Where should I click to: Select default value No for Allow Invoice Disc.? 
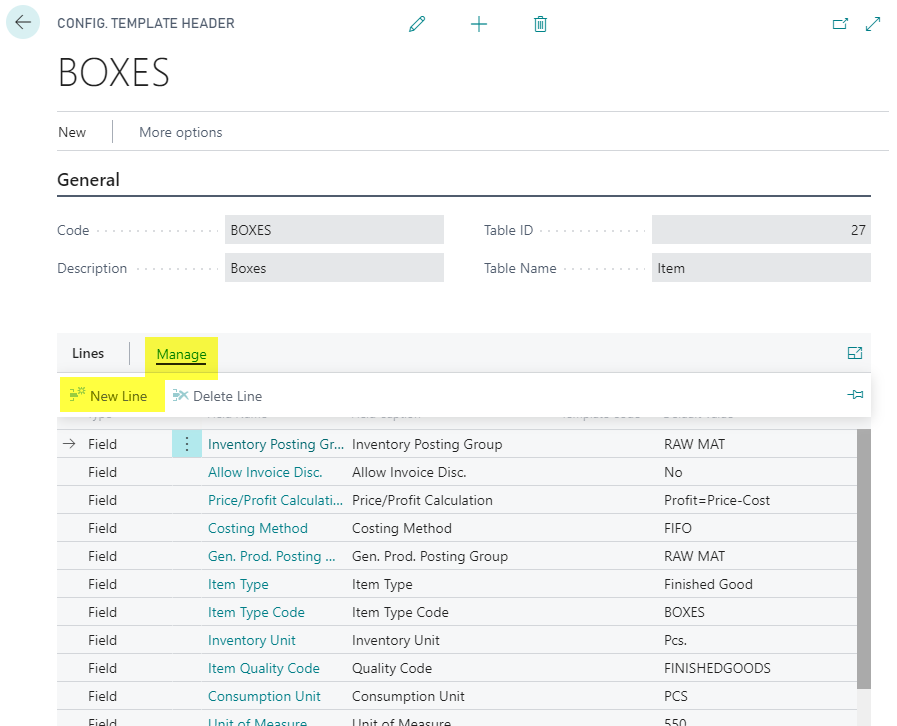tap(673, 473)
